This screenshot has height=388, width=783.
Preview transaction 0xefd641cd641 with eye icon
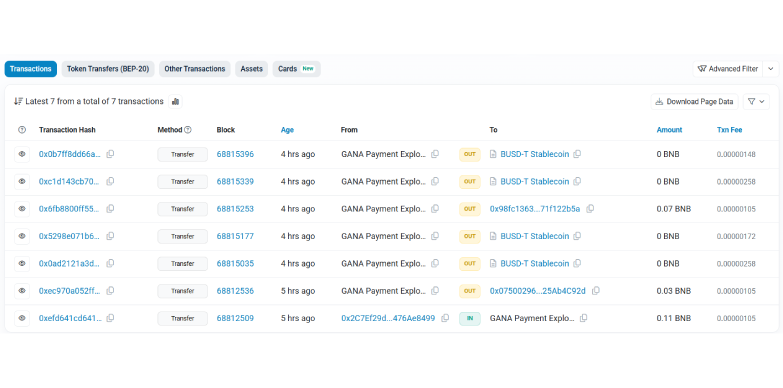[22, 318]
